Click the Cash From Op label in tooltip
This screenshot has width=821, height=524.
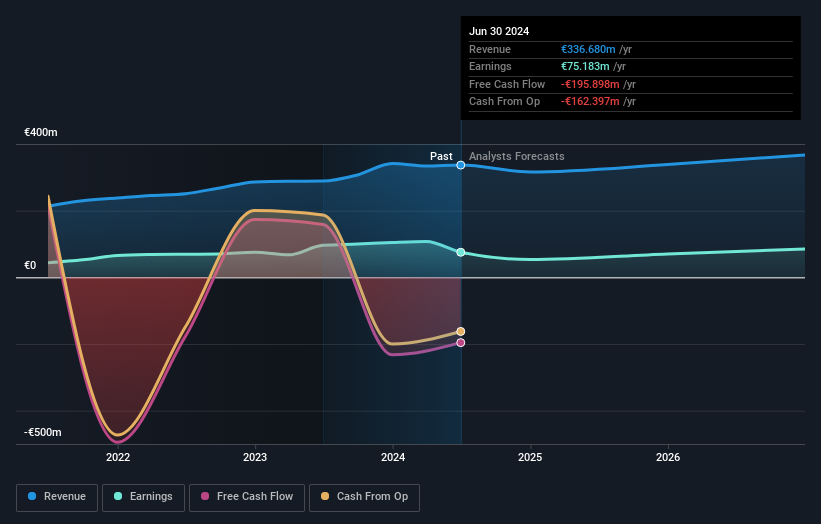coord(504,102)
